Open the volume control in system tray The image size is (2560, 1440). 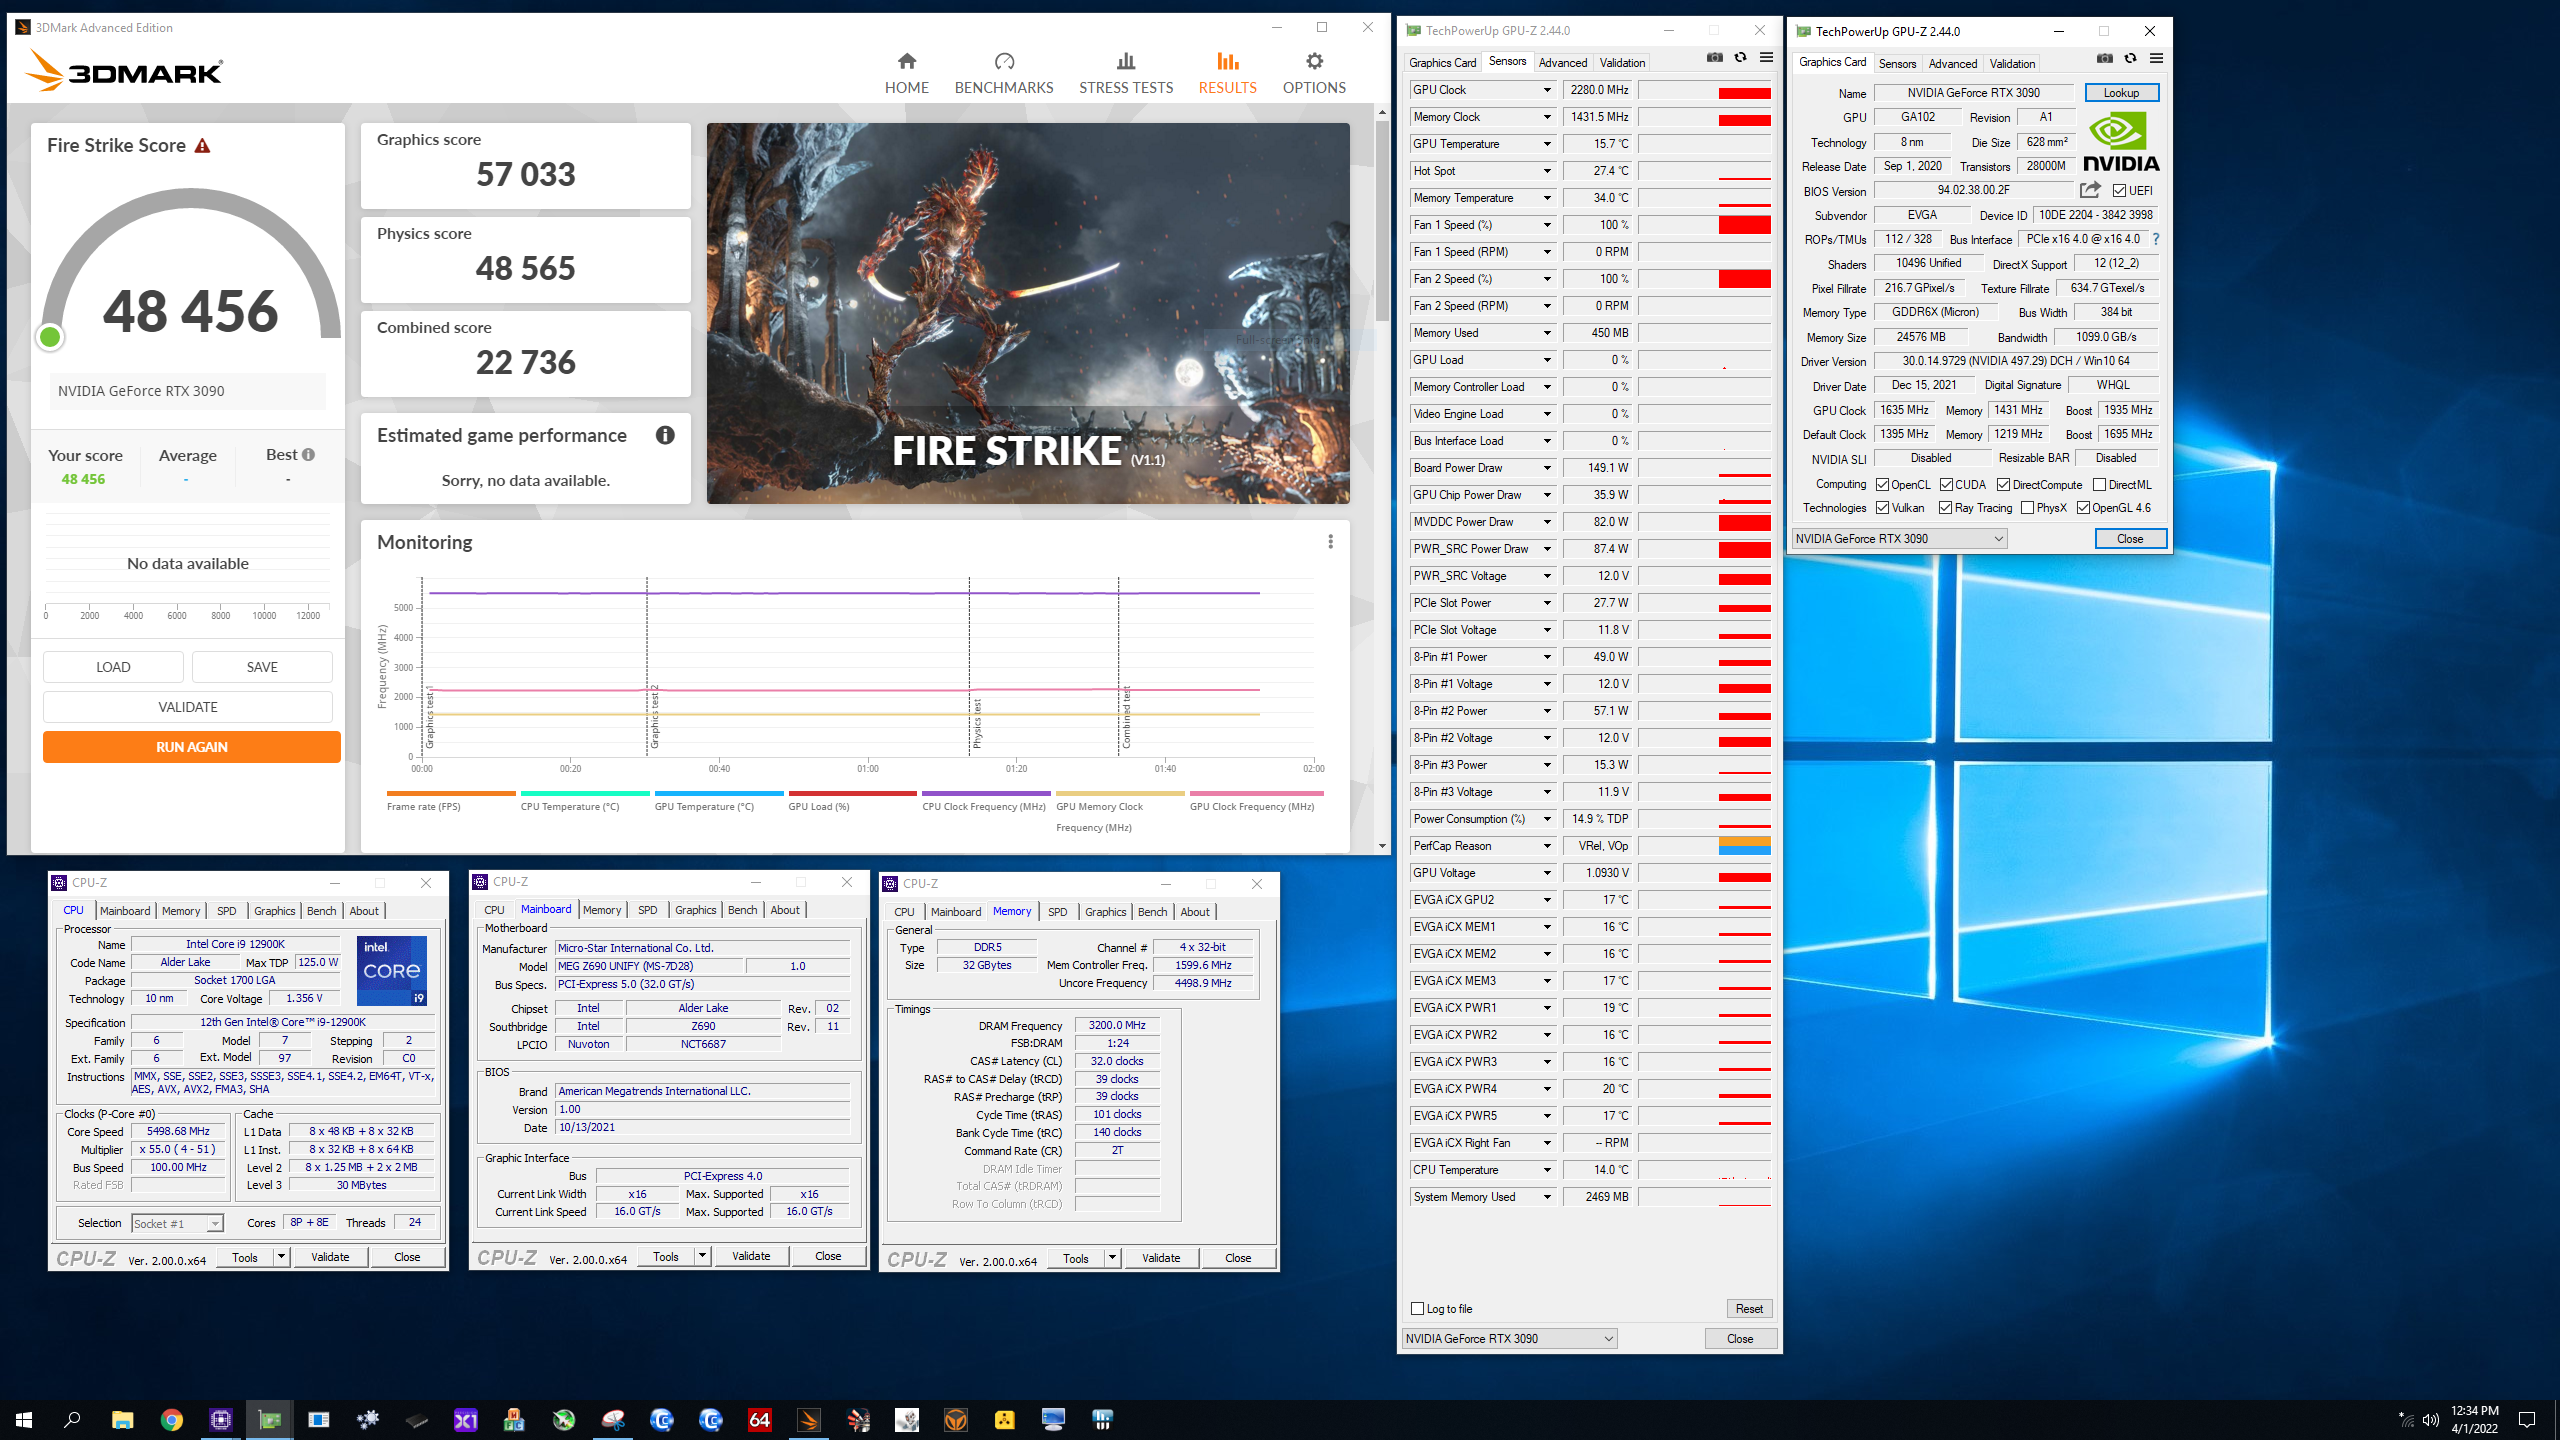2431,1420
